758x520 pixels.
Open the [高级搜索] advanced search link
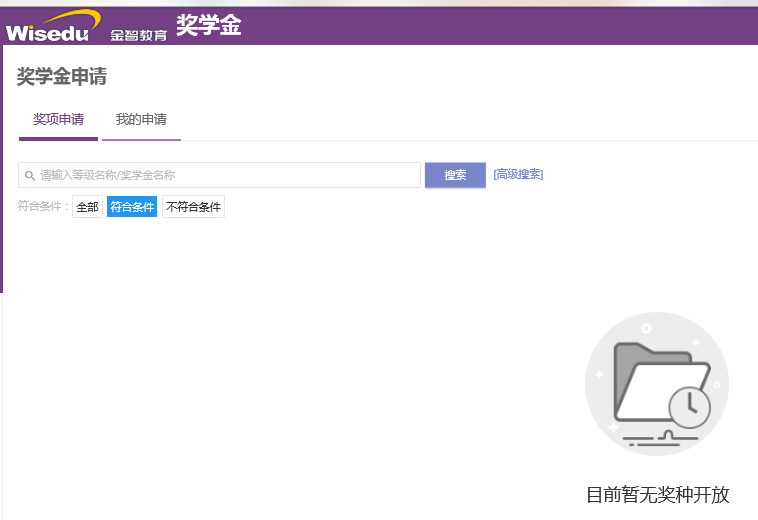pos(518,174)
